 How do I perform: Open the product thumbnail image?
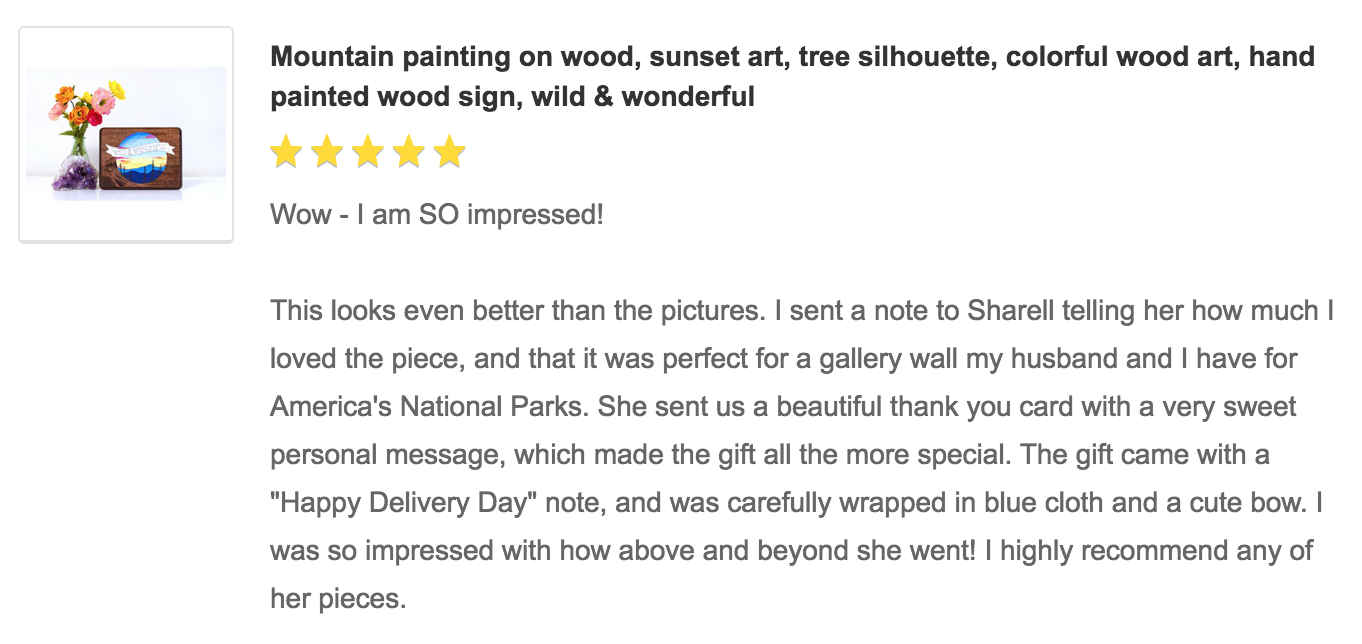pos(126,134)
